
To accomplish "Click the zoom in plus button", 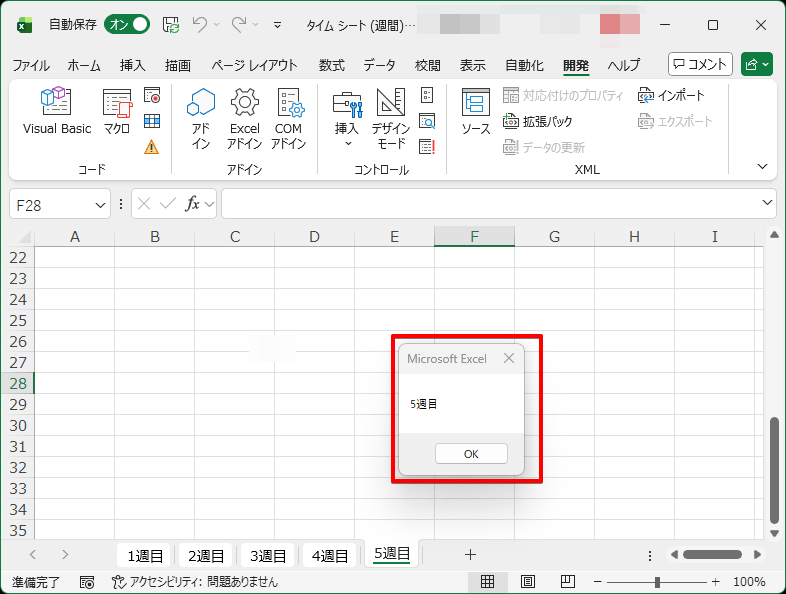I will (715, 582).
